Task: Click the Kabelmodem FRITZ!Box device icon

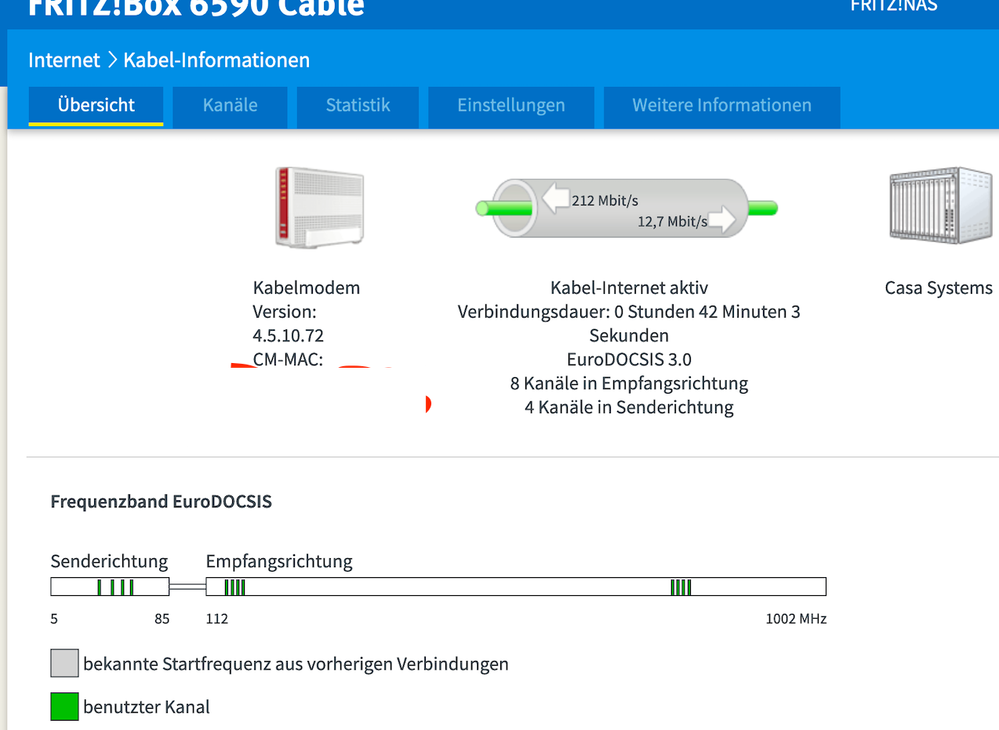Action: click(x=319, y=207)
